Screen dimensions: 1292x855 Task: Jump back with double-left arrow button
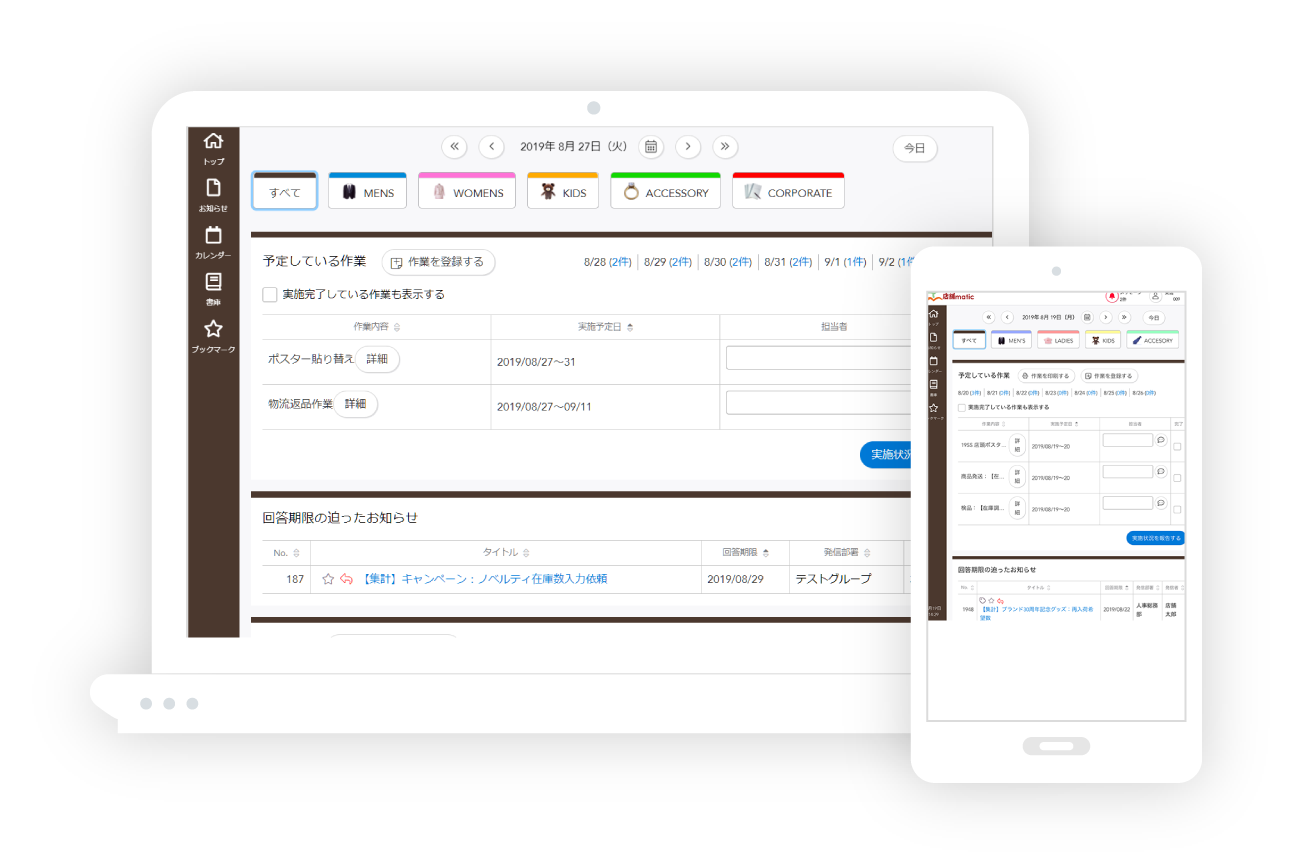[x=454, y=147]
